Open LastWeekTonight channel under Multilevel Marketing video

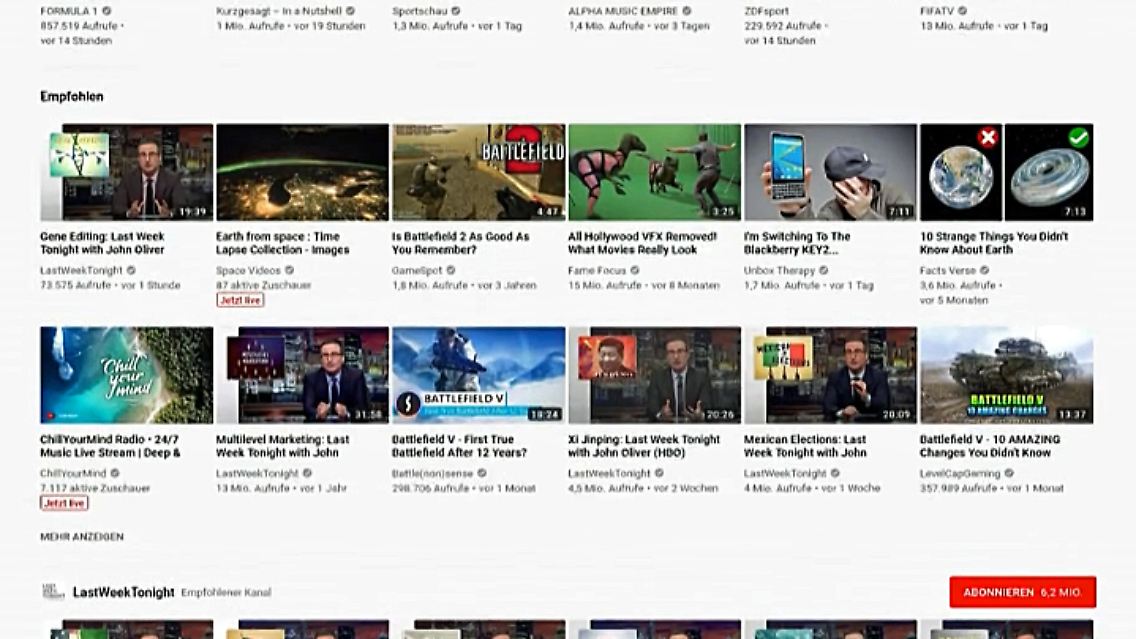coord(257,473)
